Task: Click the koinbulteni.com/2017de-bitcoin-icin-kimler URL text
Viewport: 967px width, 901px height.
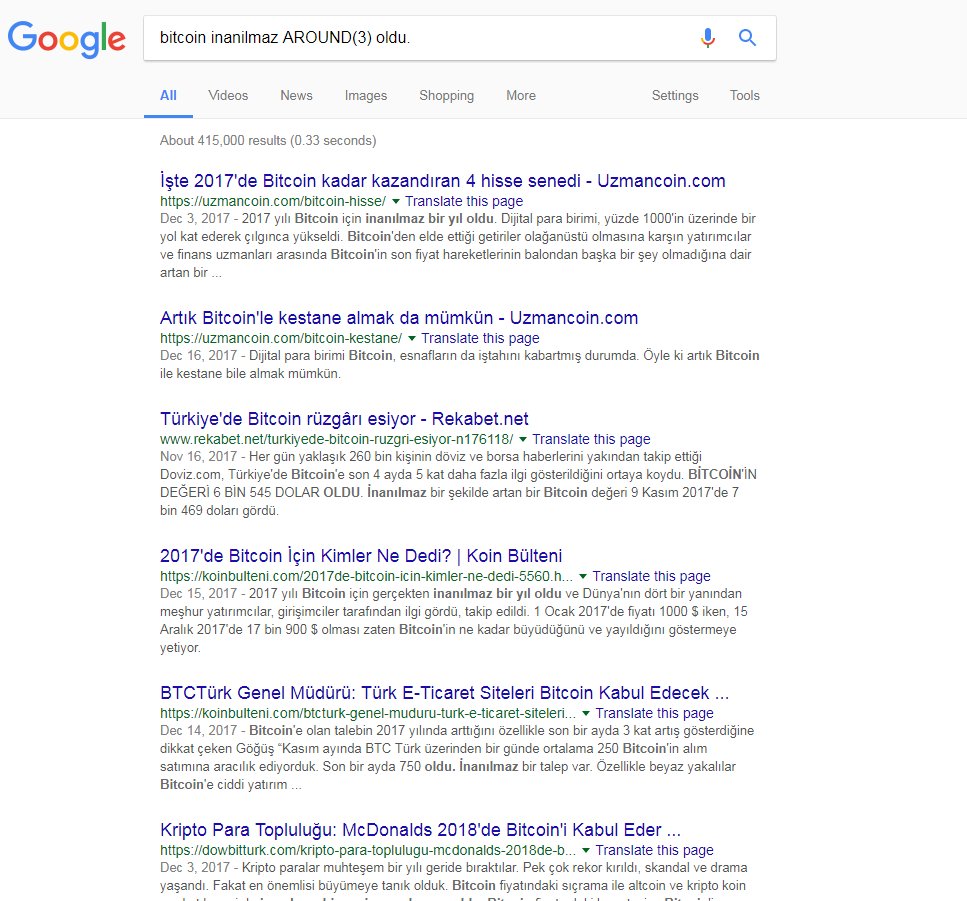Action: (366, 576)
